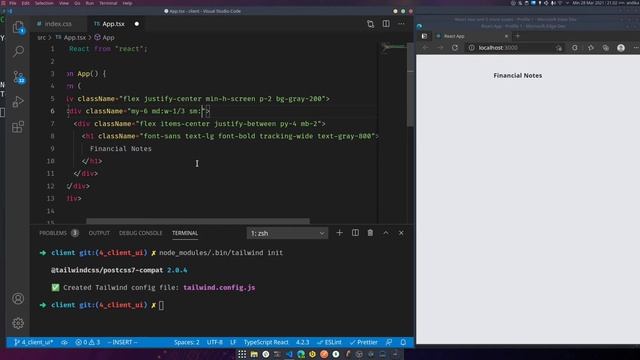Select the TERMINAL panel tab
640x360 pixels.
tap(185, 233)
